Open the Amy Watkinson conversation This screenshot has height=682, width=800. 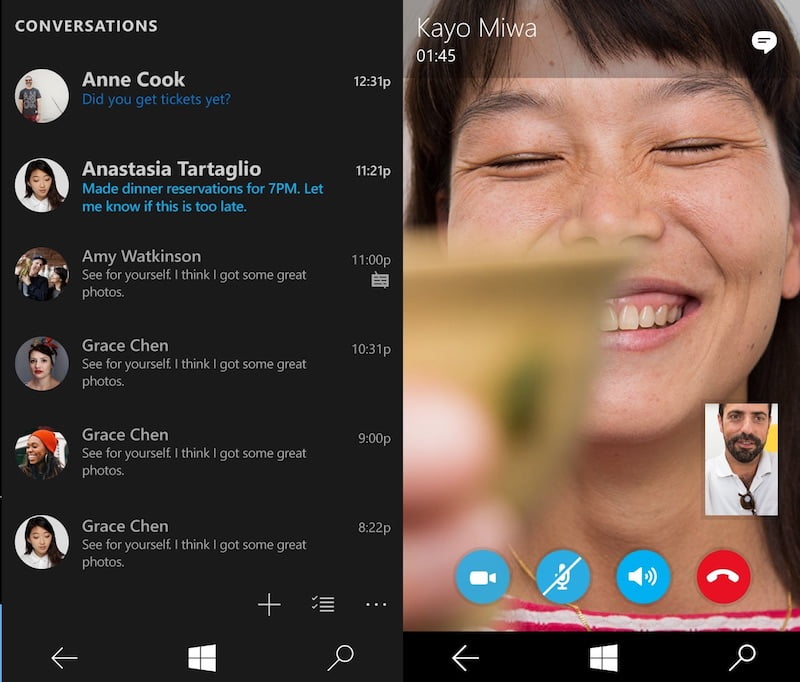tap(200, 274)
